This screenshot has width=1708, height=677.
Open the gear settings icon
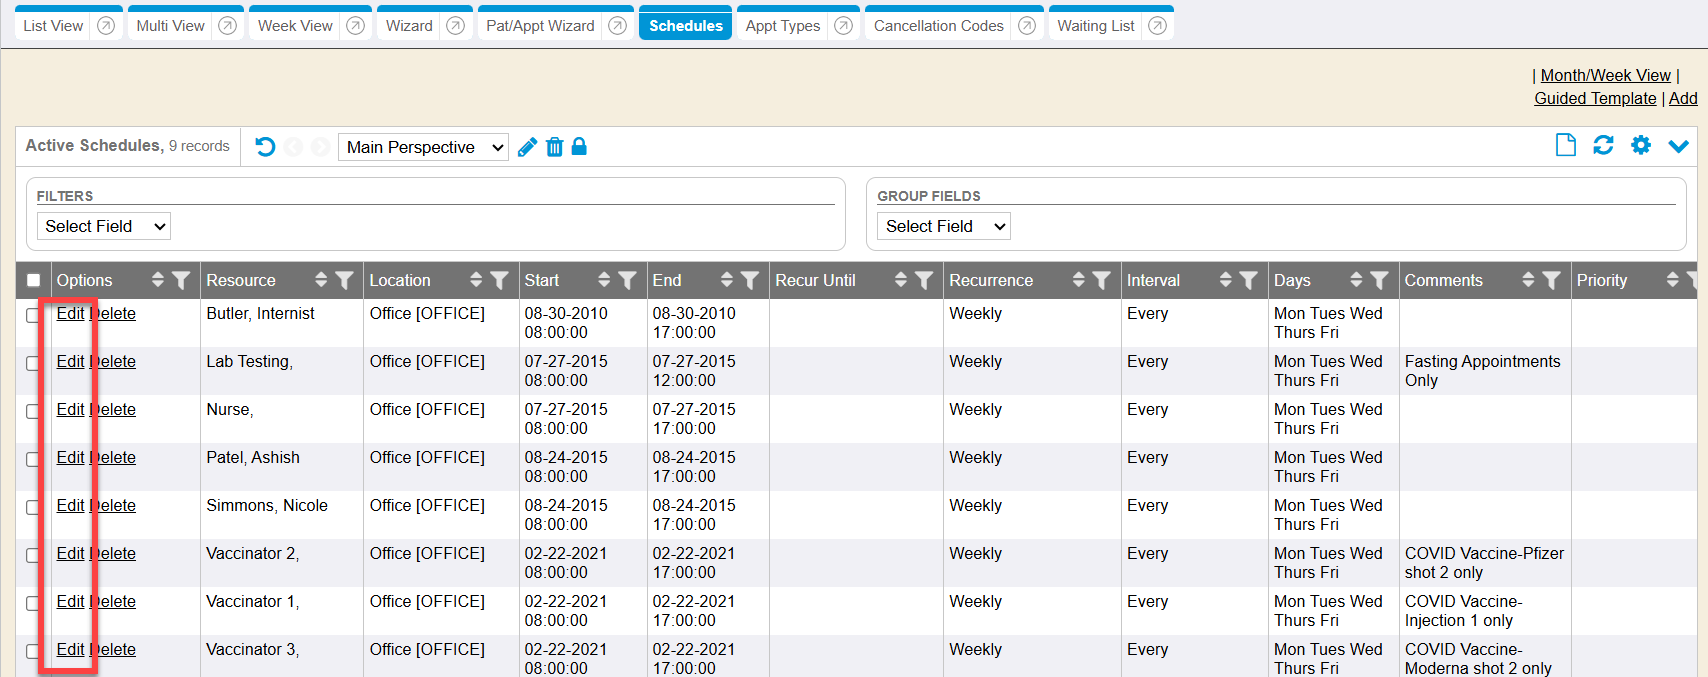(1641, 146)
